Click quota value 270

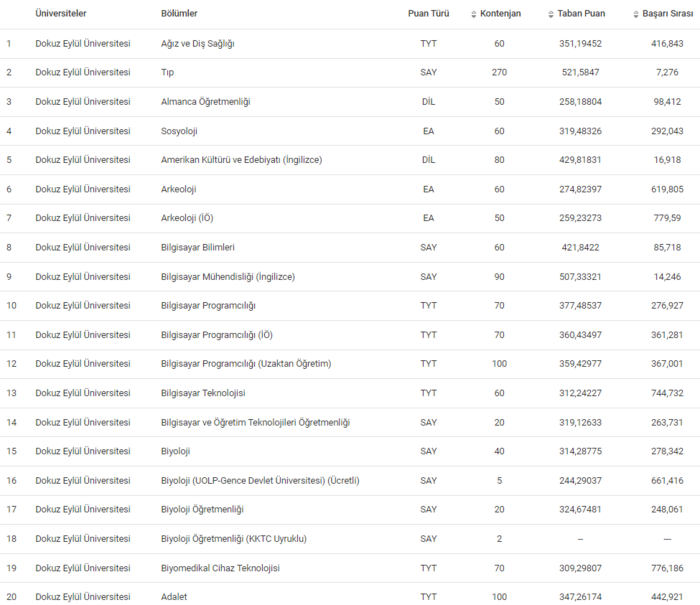(499, 72)
